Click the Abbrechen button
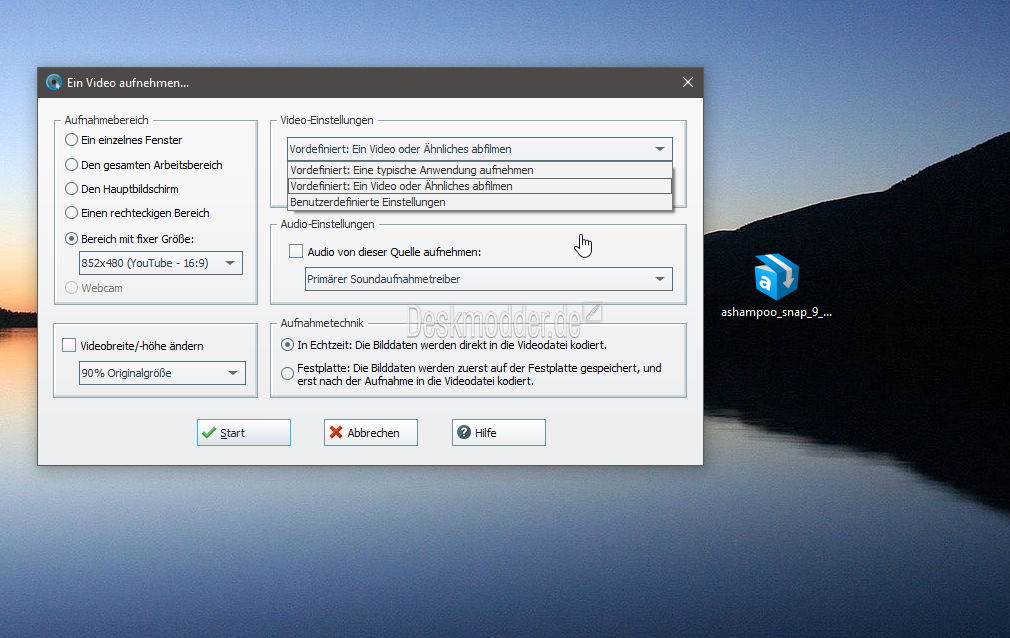 pos(370,432)
